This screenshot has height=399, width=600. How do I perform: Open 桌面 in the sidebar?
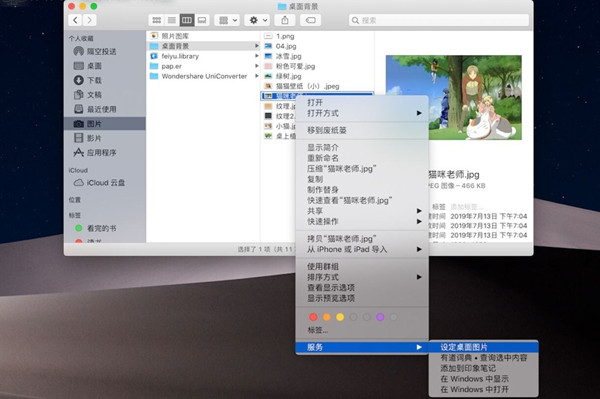(x=104, y=66)
